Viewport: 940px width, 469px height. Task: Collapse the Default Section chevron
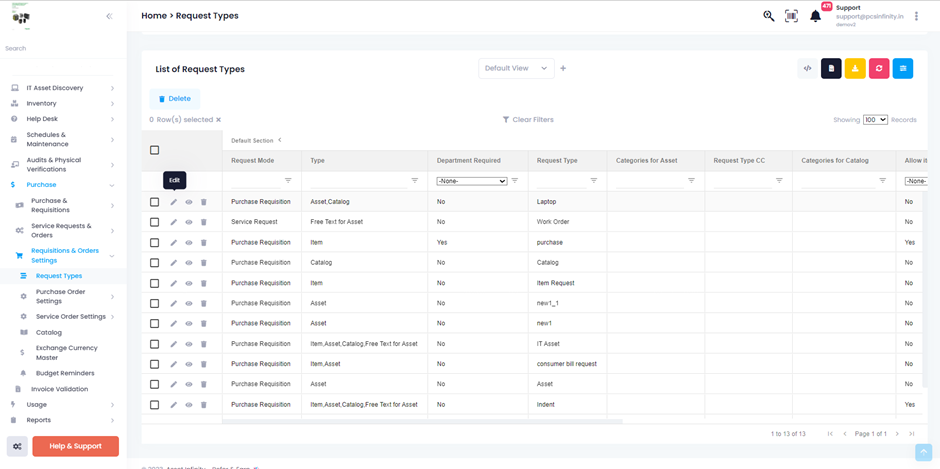pos(279,140)
